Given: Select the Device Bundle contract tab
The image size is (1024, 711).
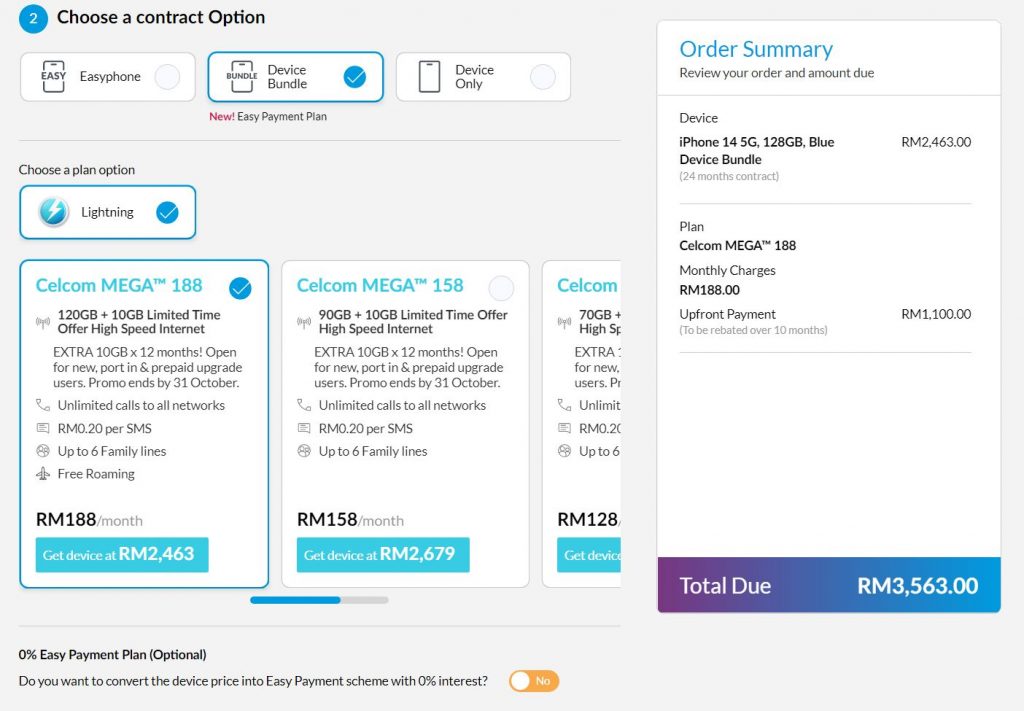Looking at the screenshot, I should pos(295,77).
